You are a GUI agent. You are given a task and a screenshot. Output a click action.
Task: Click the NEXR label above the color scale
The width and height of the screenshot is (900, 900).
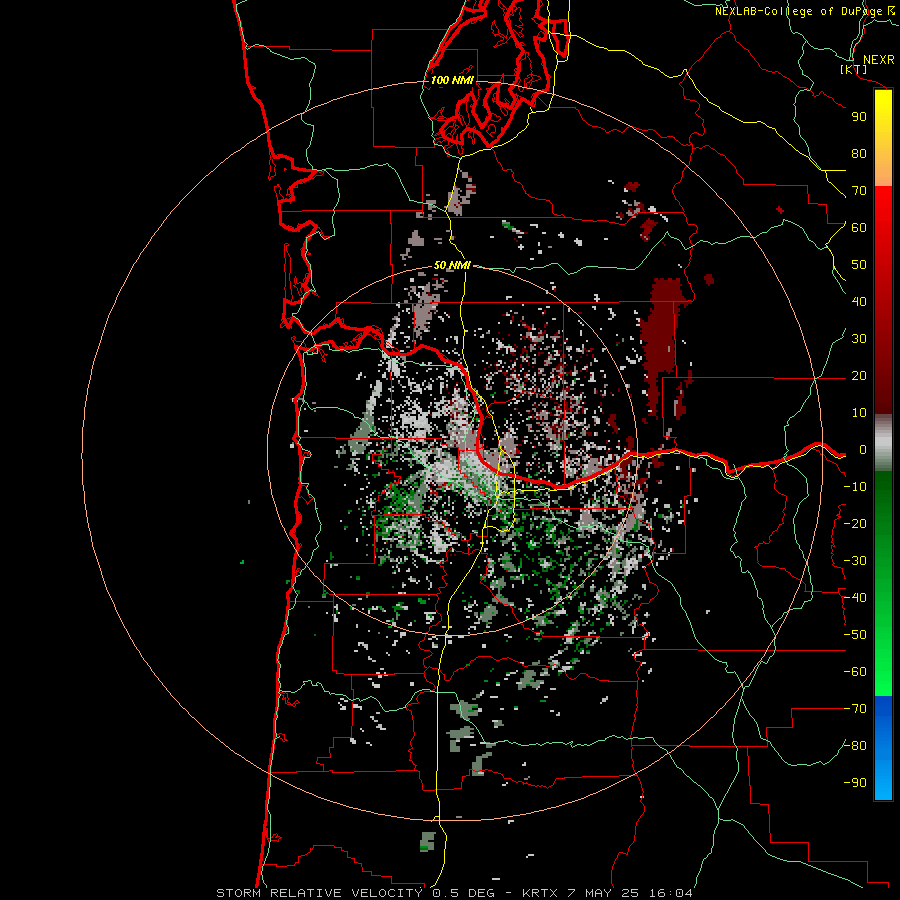878,60
